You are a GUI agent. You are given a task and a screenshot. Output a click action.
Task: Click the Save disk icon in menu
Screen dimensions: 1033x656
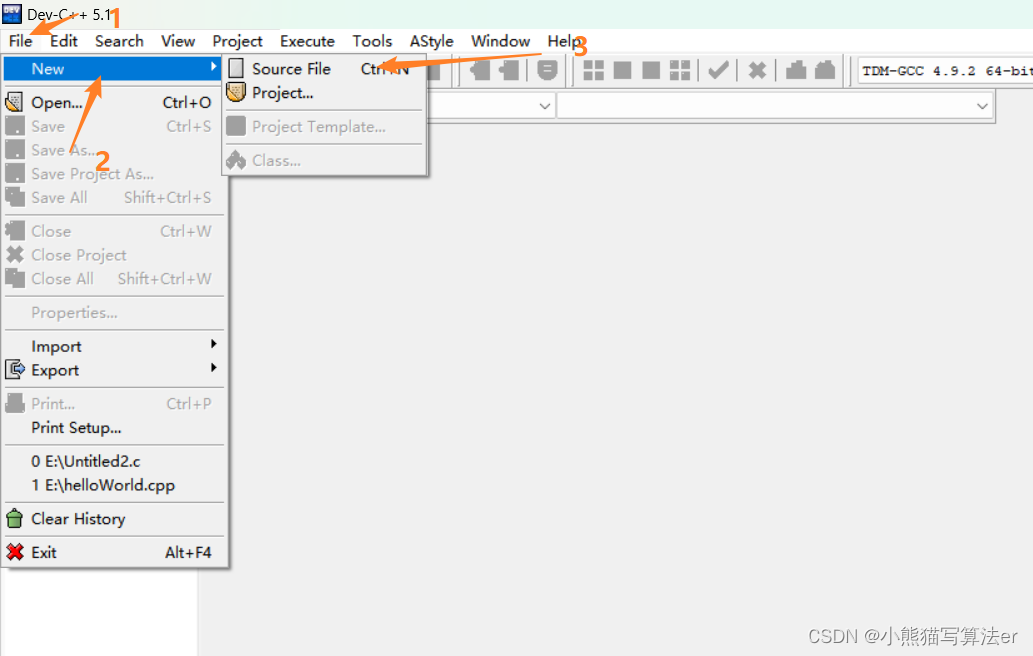pyautogui.click(x=14, y=126)
